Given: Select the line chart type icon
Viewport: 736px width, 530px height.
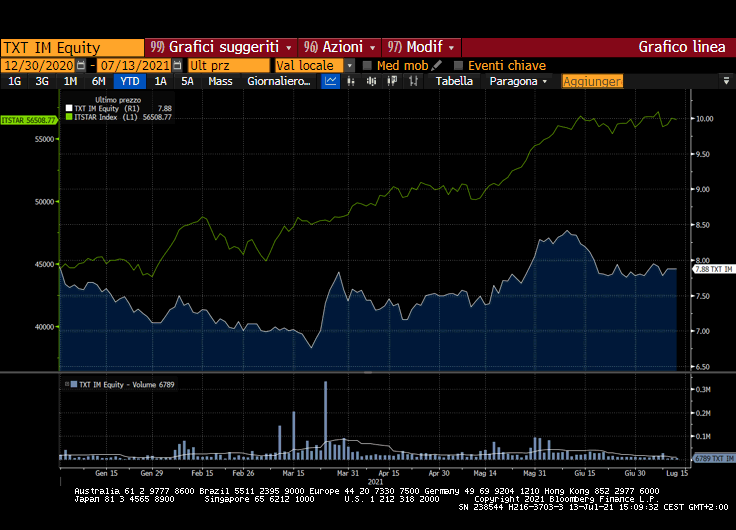Looking at the screenshot, I should pyautogui.click(x=331, y=81).
